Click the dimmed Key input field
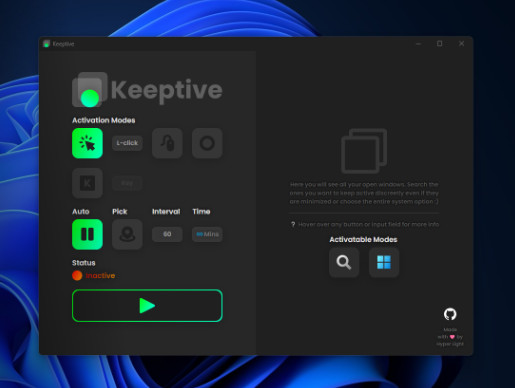 tap(127, 183)
